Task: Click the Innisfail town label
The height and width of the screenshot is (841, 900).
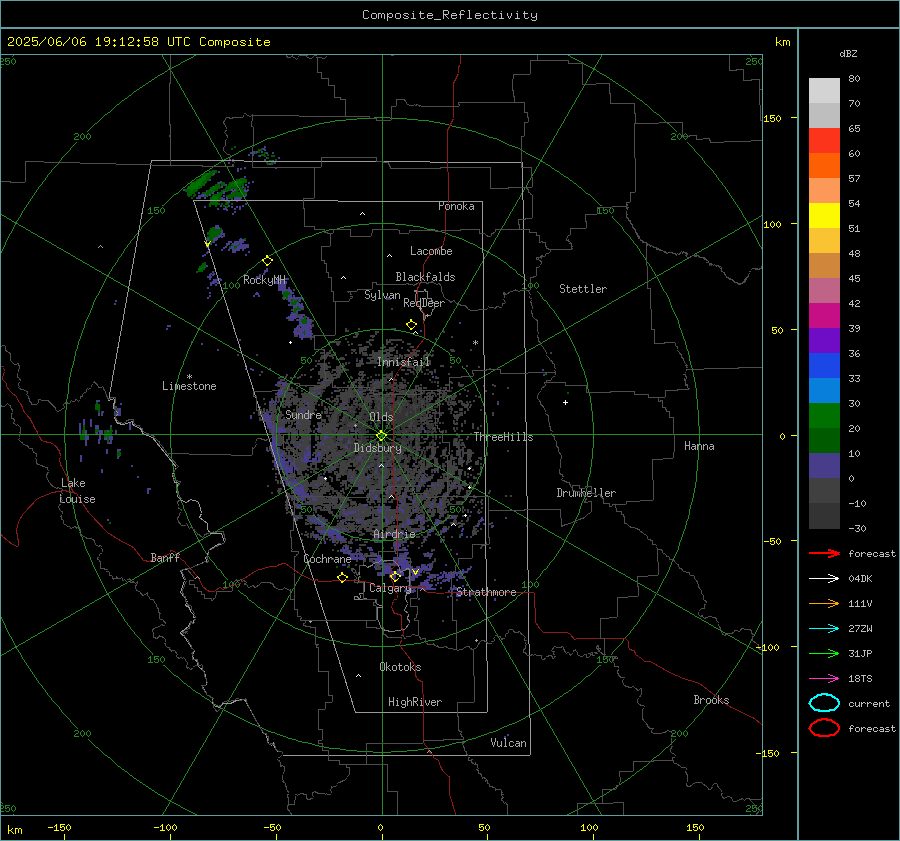Action: click(404, 362)
